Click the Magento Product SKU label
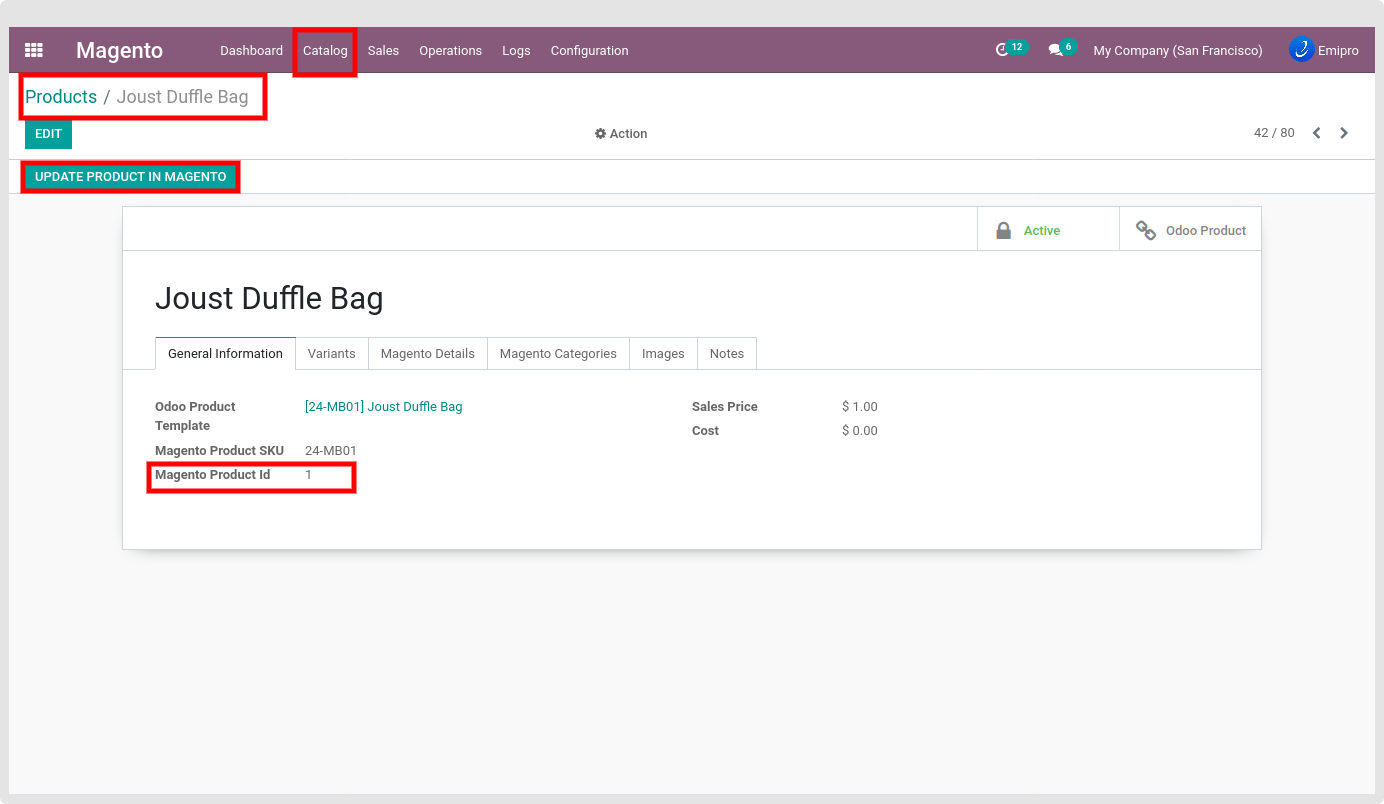This screenshot has height=804, width=1384. pyautogui.click(x=220, y=451)
